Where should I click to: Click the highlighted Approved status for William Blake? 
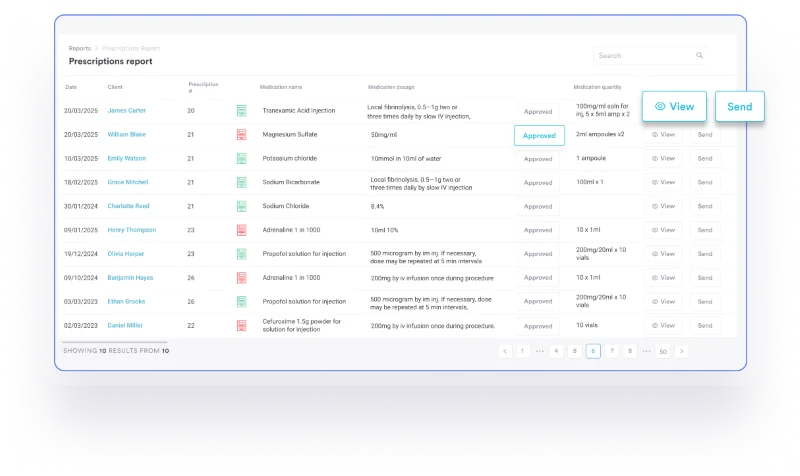coord(539,136)
